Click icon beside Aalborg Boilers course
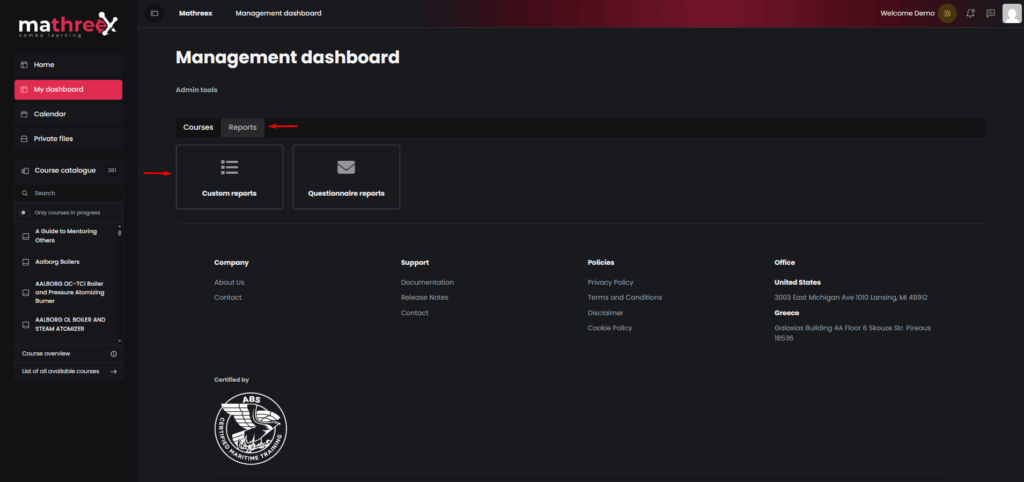Image resolution: width=1024 pixels, height=482 pixels. [25, 262]
